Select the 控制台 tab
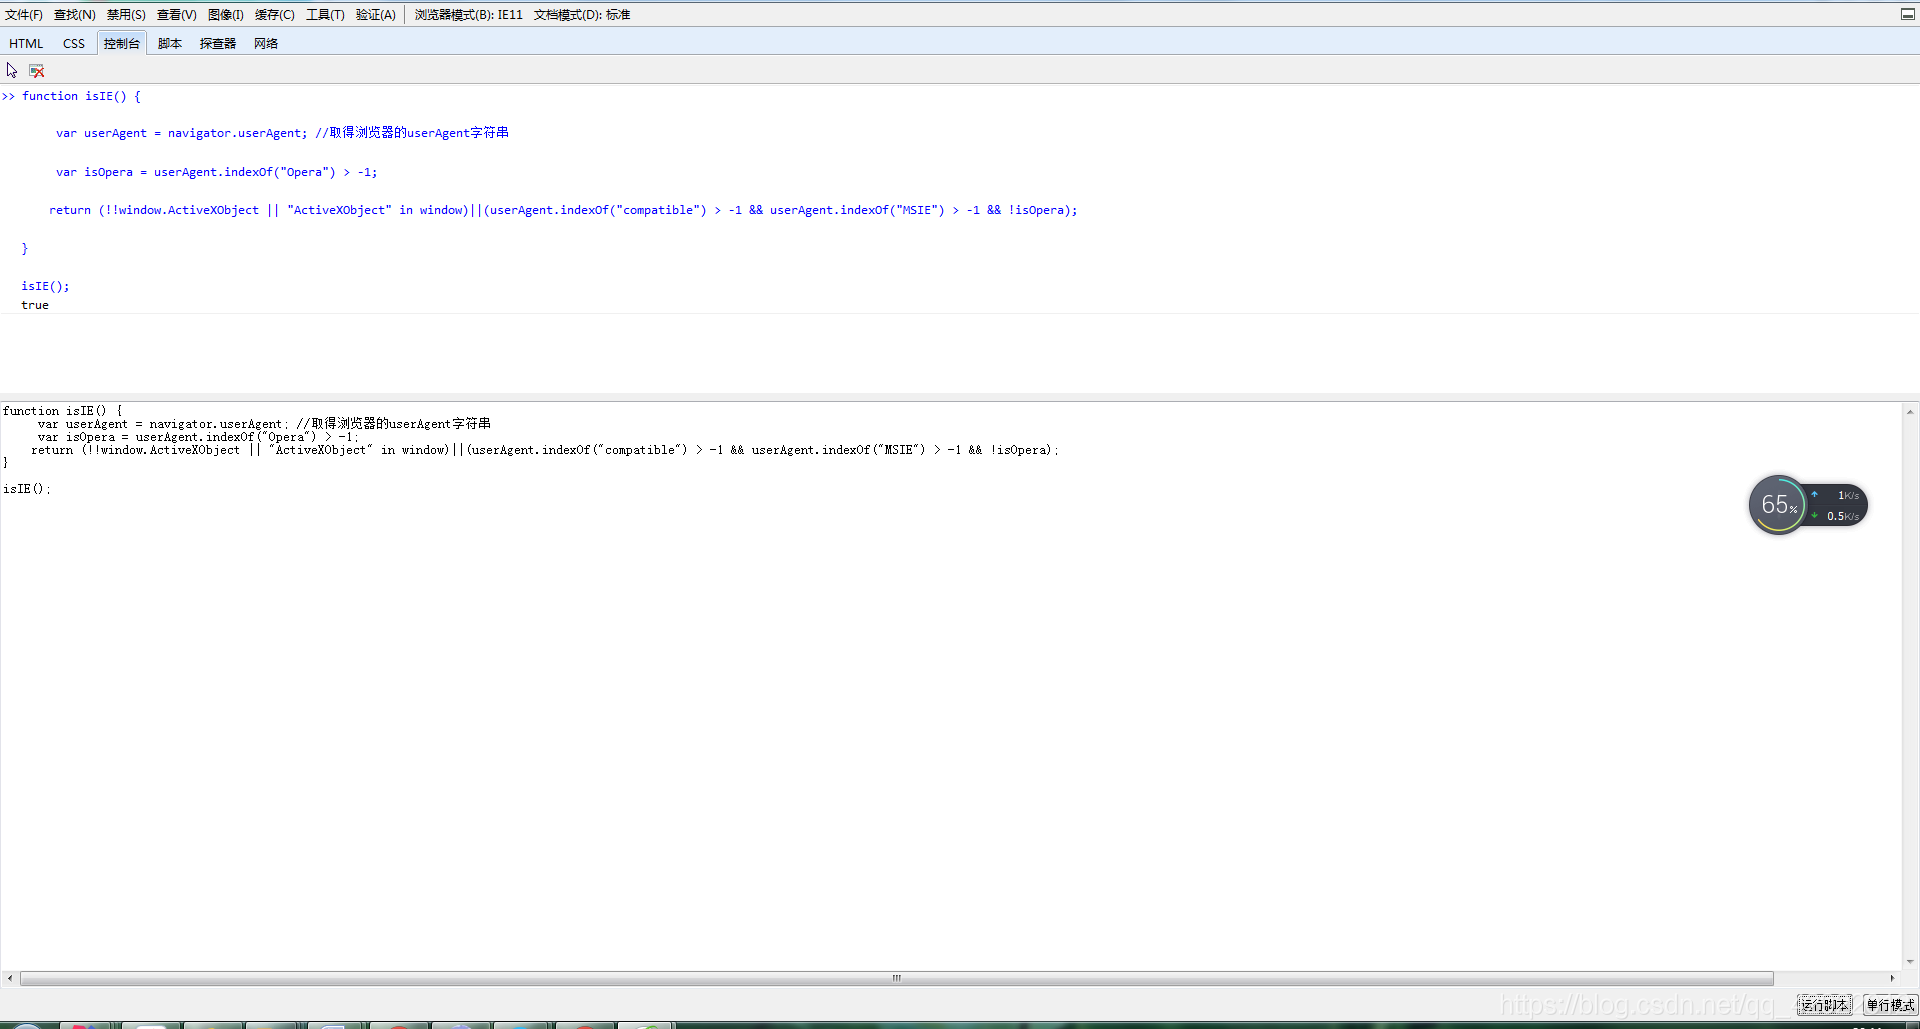The height and width of the screenshot is (1029, 1920). point(122,43)
